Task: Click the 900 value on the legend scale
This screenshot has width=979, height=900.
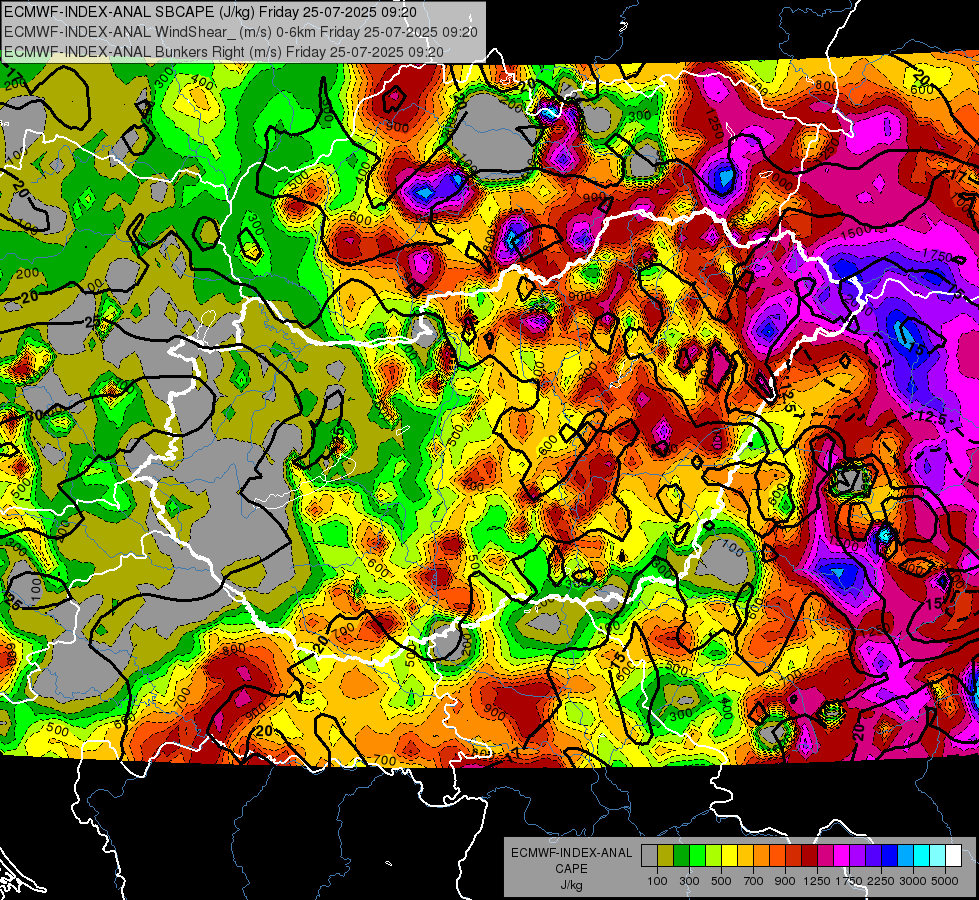Action: pyautogui.click(x=785, y=881)
